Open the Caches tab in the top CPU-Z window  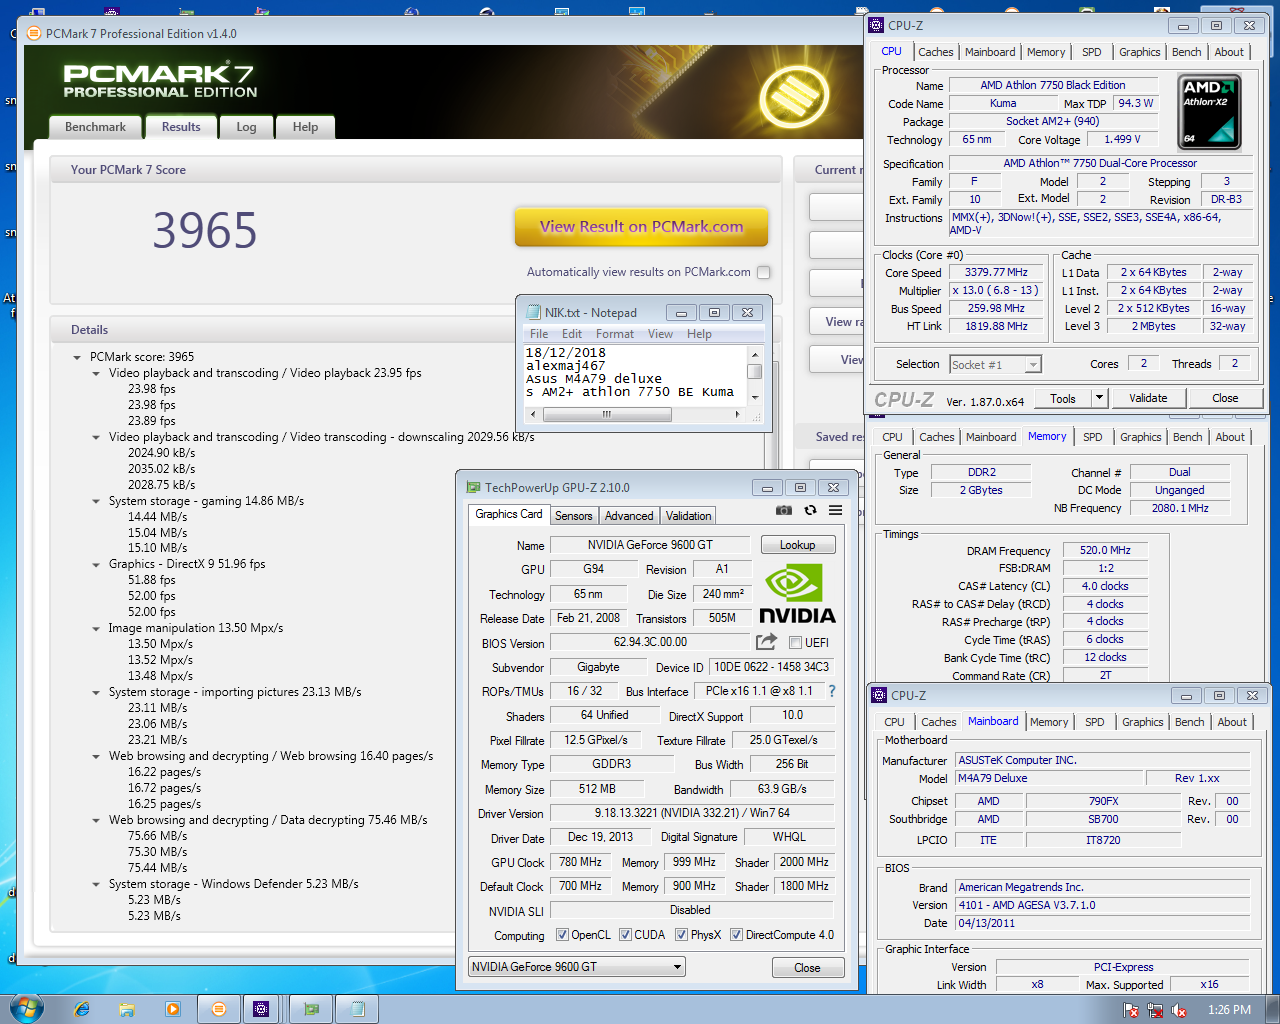936,52
